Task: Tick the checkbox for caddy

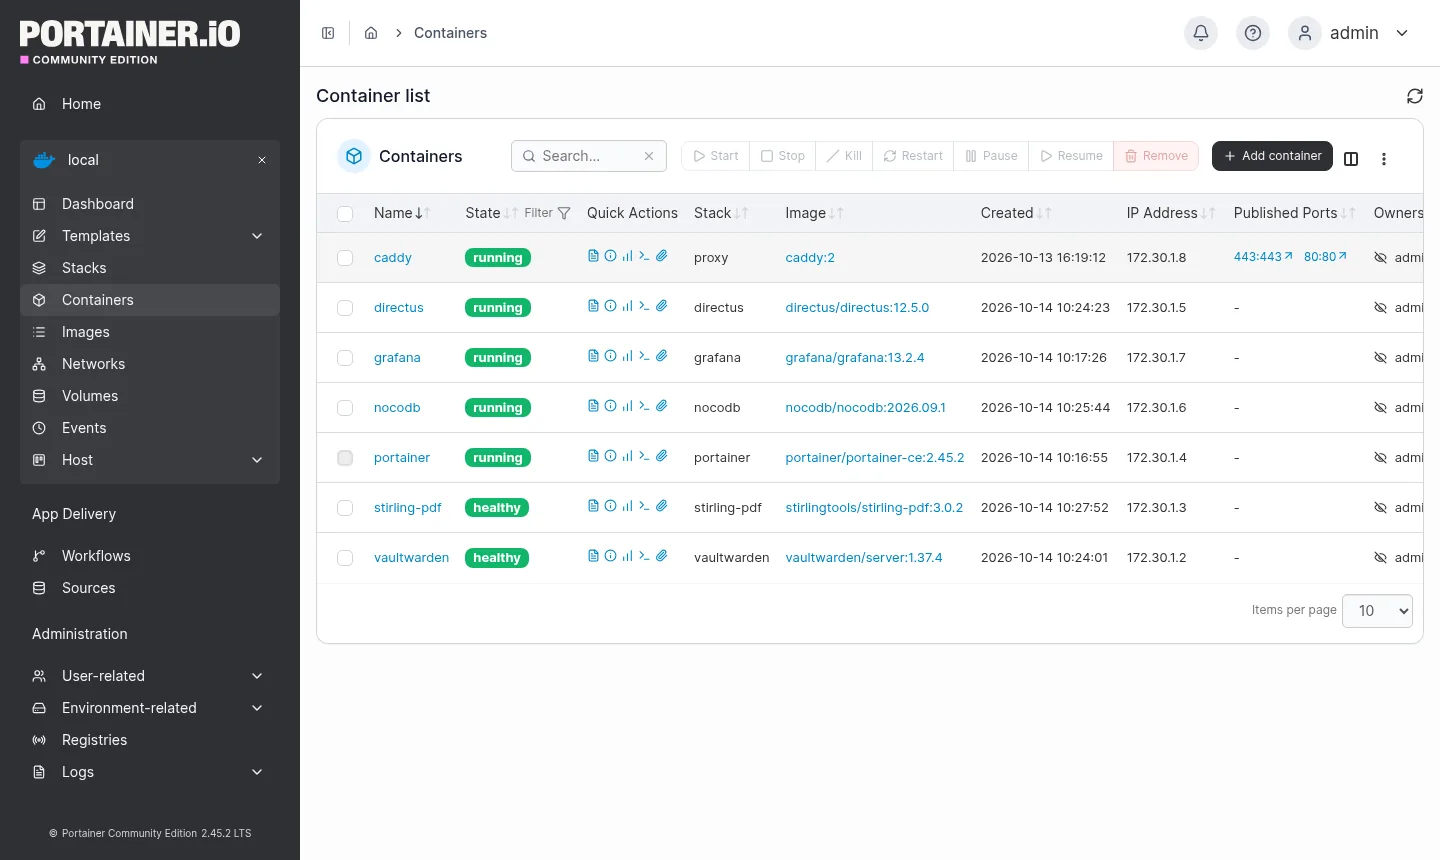Action: pos(345,258)
